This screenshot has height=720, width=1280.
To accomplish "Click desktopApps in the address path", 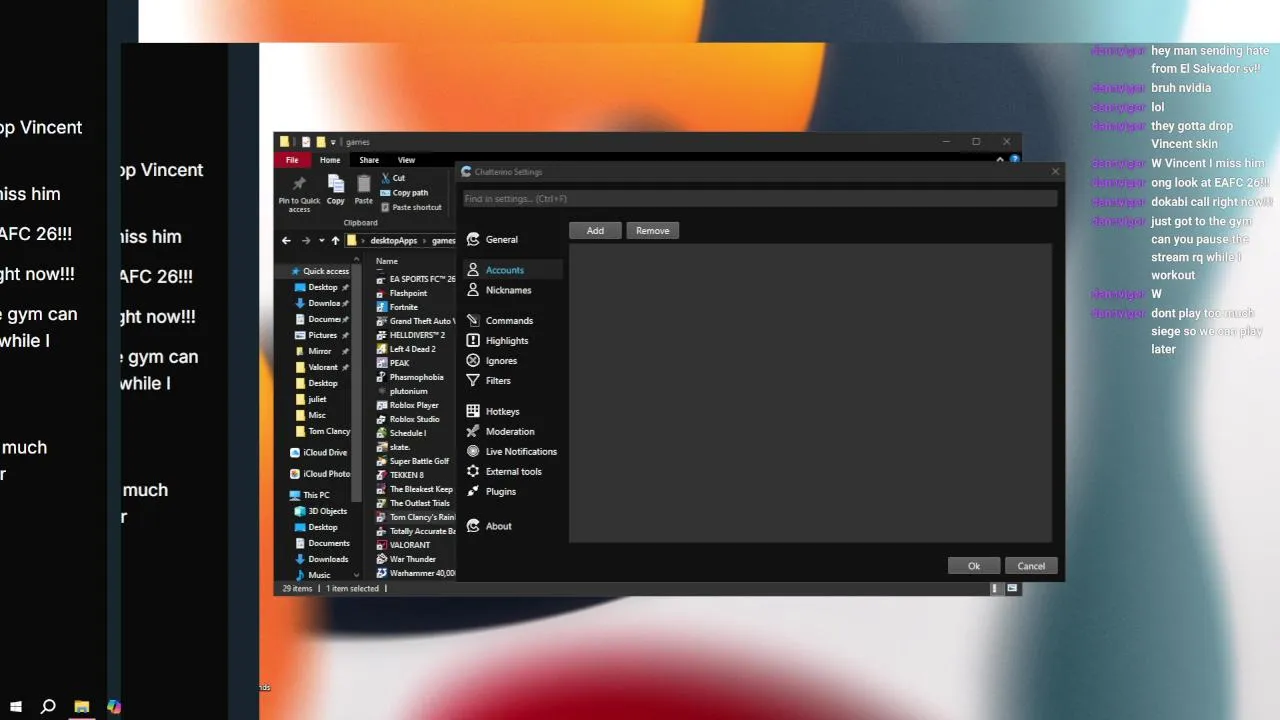I will click(x=394, y=241).
